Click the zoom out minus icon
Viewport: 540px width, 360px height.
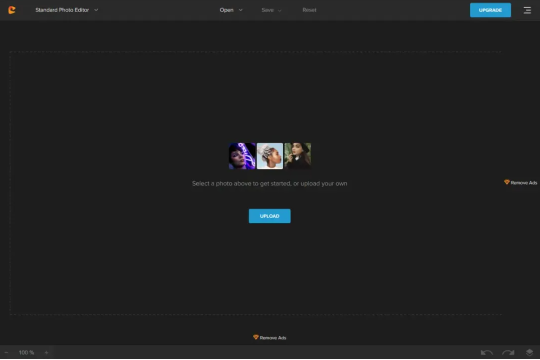[6, 352]
